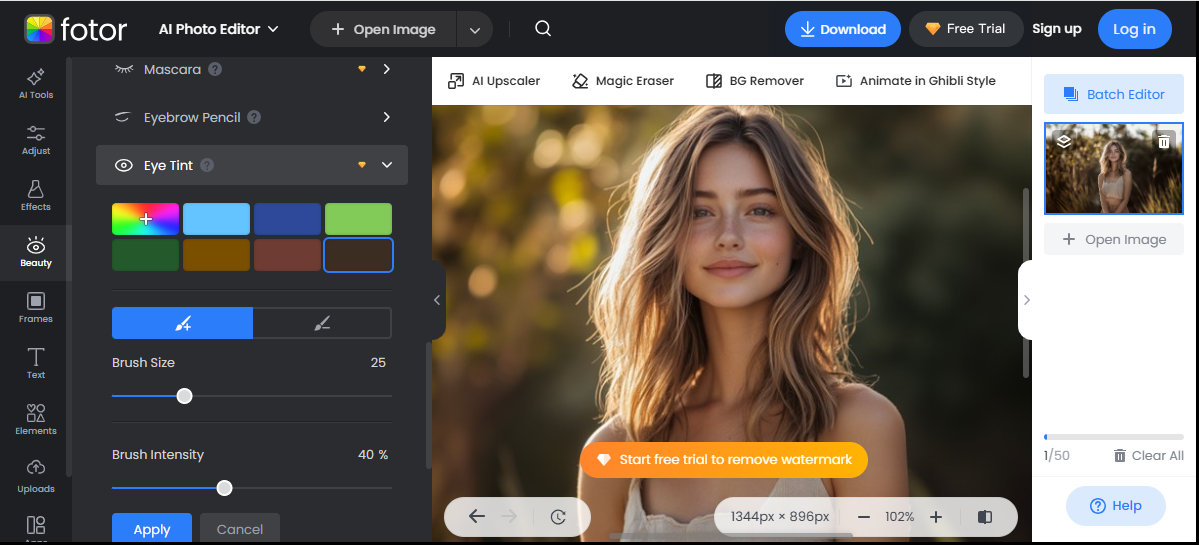
Task: Zoom in with the plus icon
Action: click(935, 517)
